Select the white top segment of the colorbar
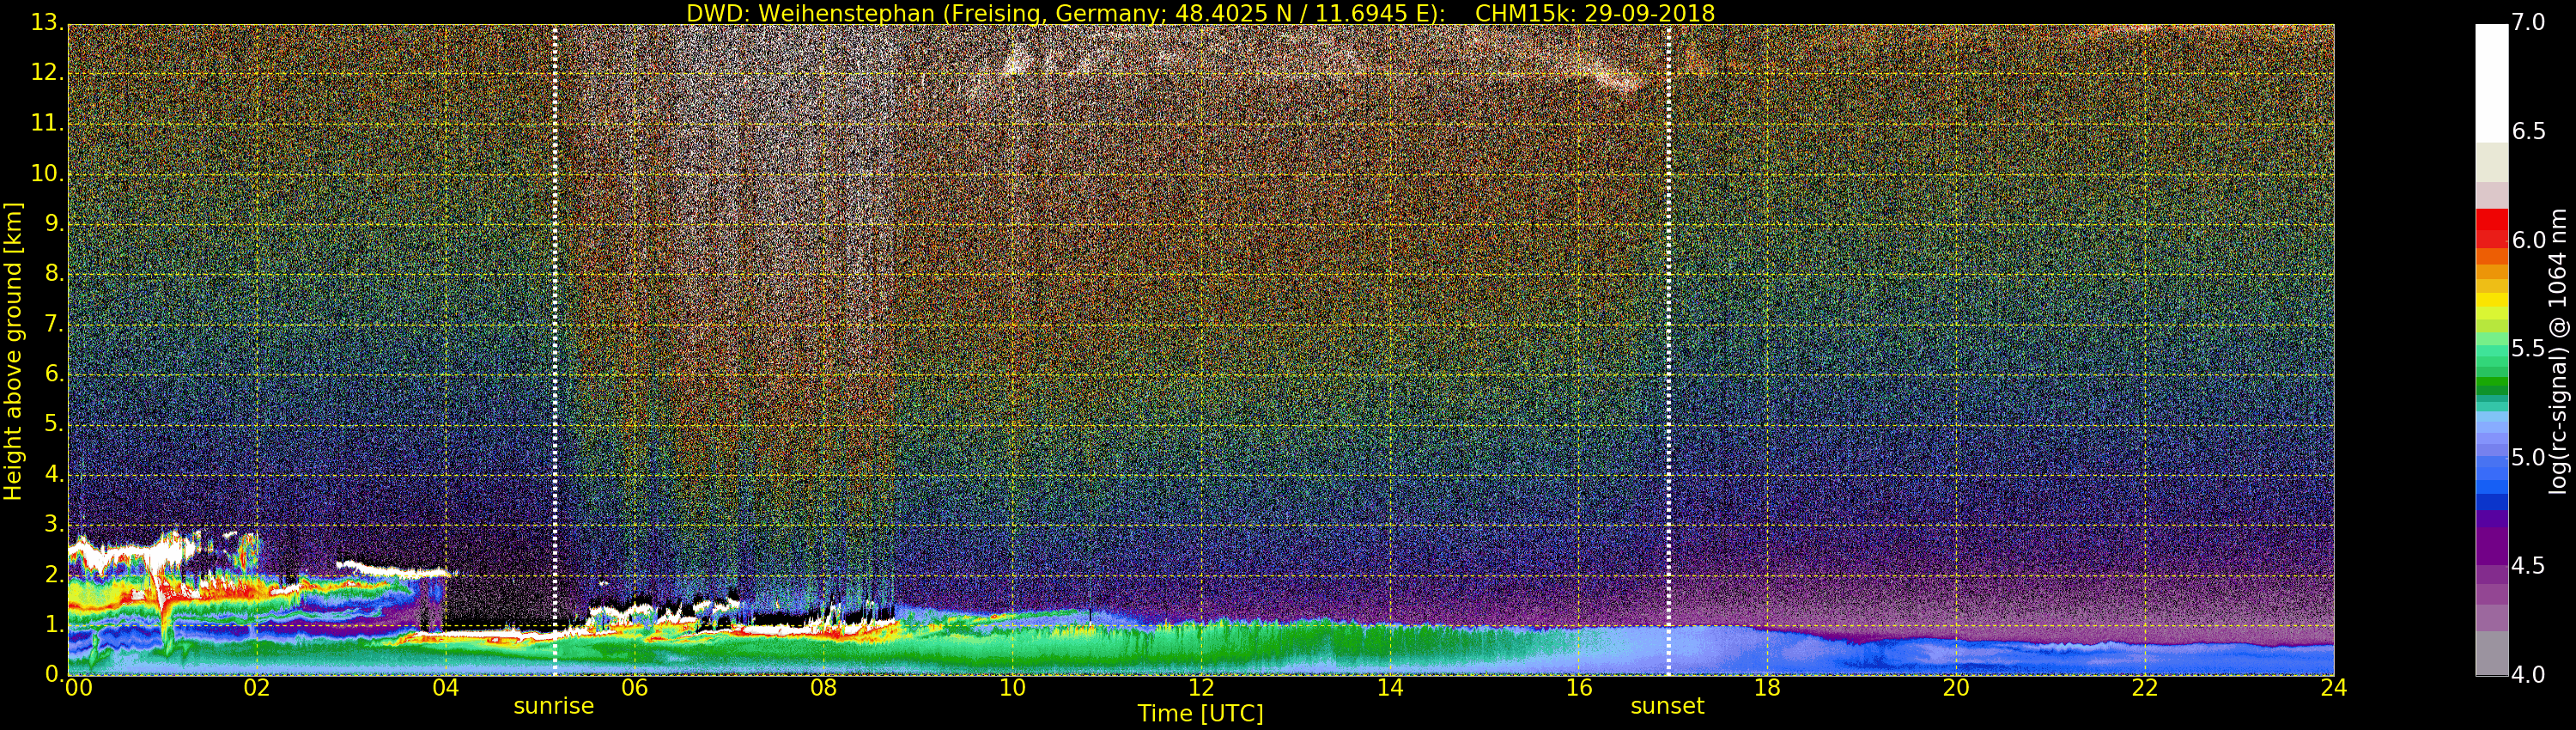Image resolution: width=2576 pixels, height=730 pixels. 2490,82
